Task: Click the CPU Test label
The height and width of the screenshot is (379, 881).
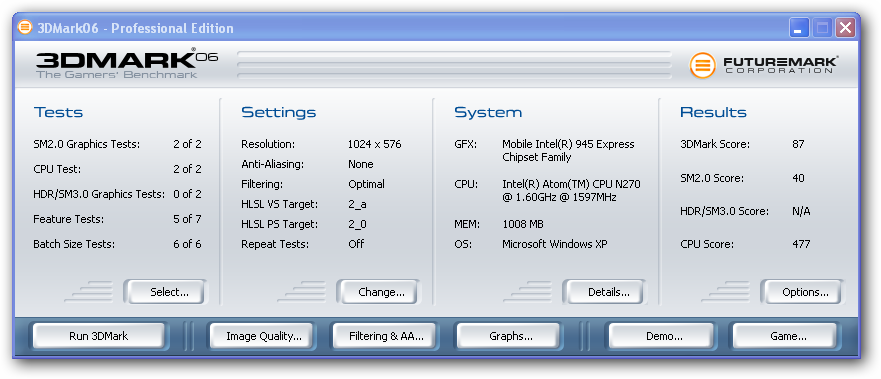Action: (x=57, y=169)
